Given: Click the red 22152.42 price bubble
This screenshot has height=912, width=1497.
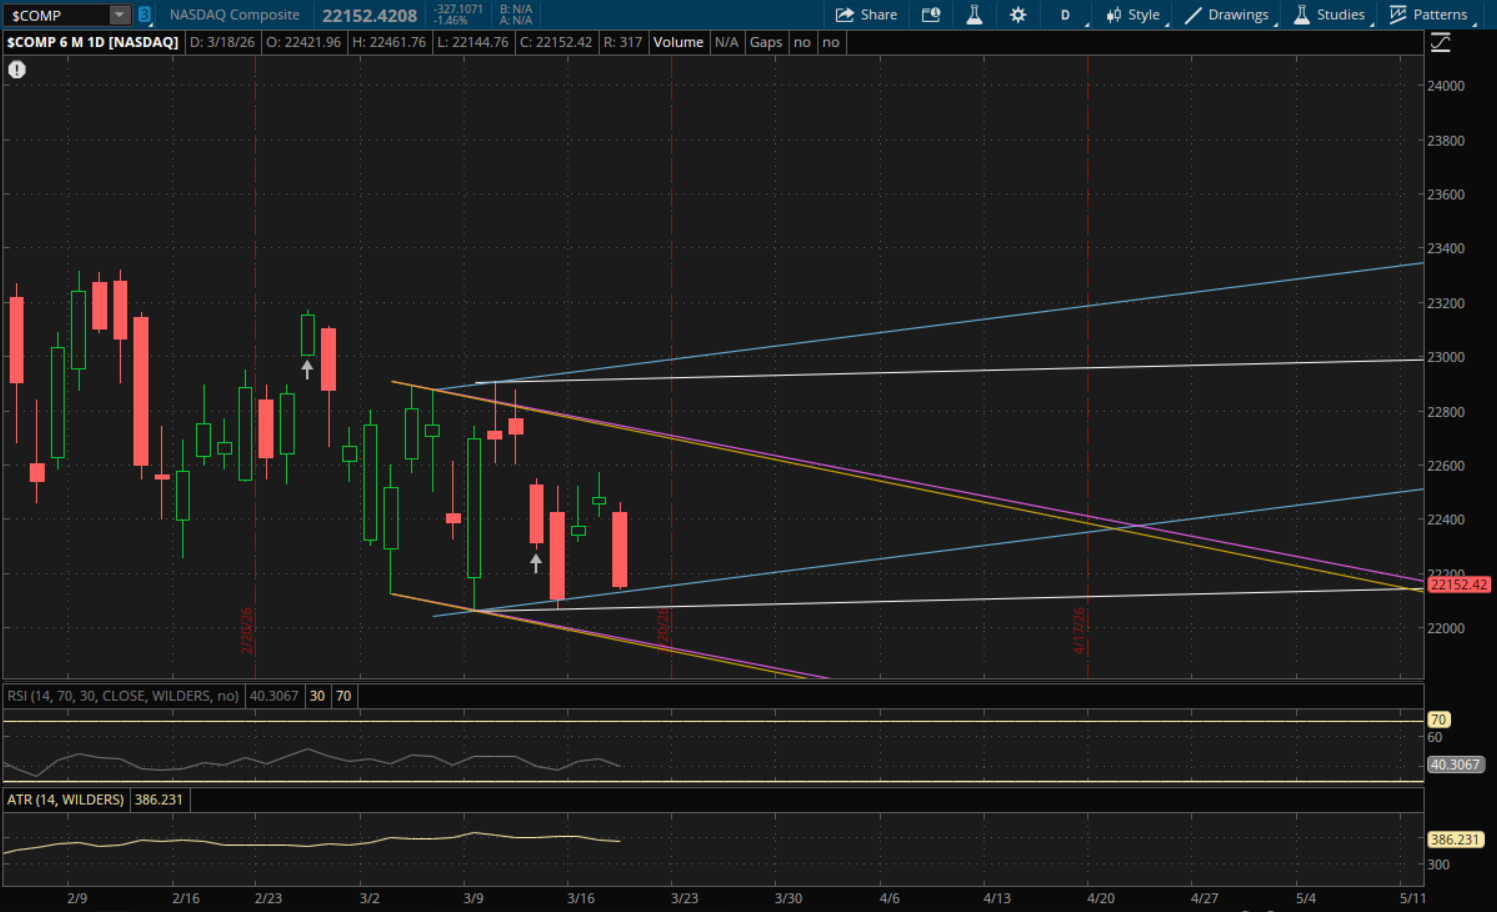Looking at the screenshot, I should (1458, 585).
